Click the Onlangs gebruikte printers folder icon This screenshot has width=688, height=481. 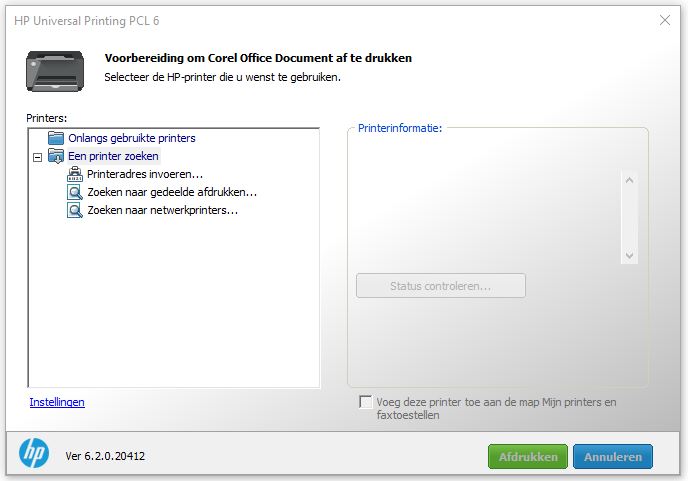[x=56, y=138]
